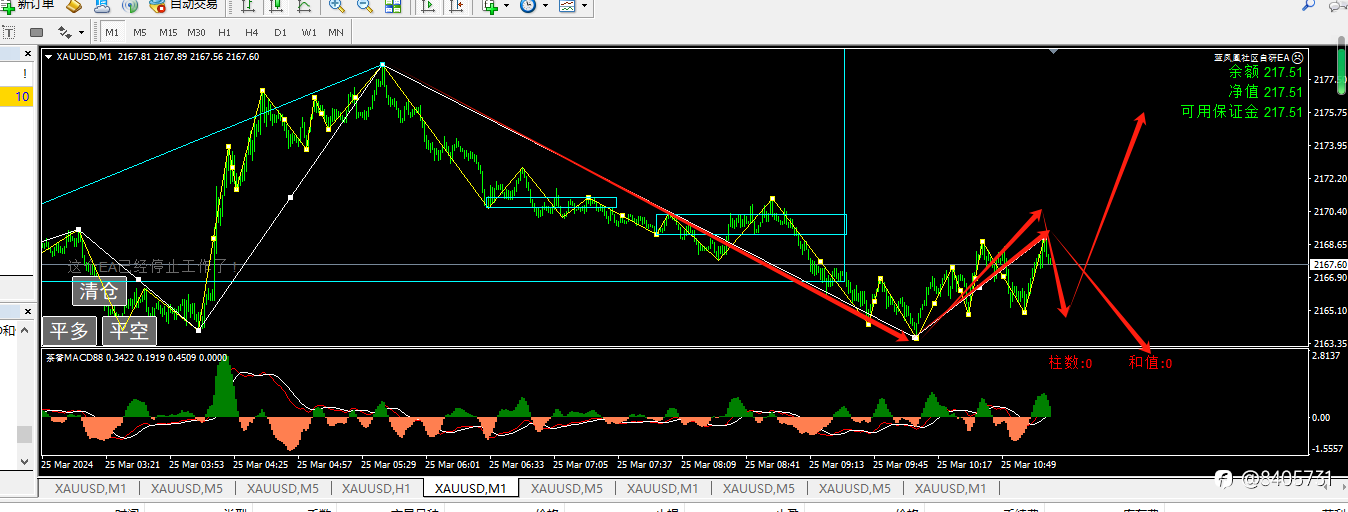Image resolution: width=1348 pixels, height=512 pixels.
Task: Open MetaEditor with the yellow book icon
Action: [72, 5]
